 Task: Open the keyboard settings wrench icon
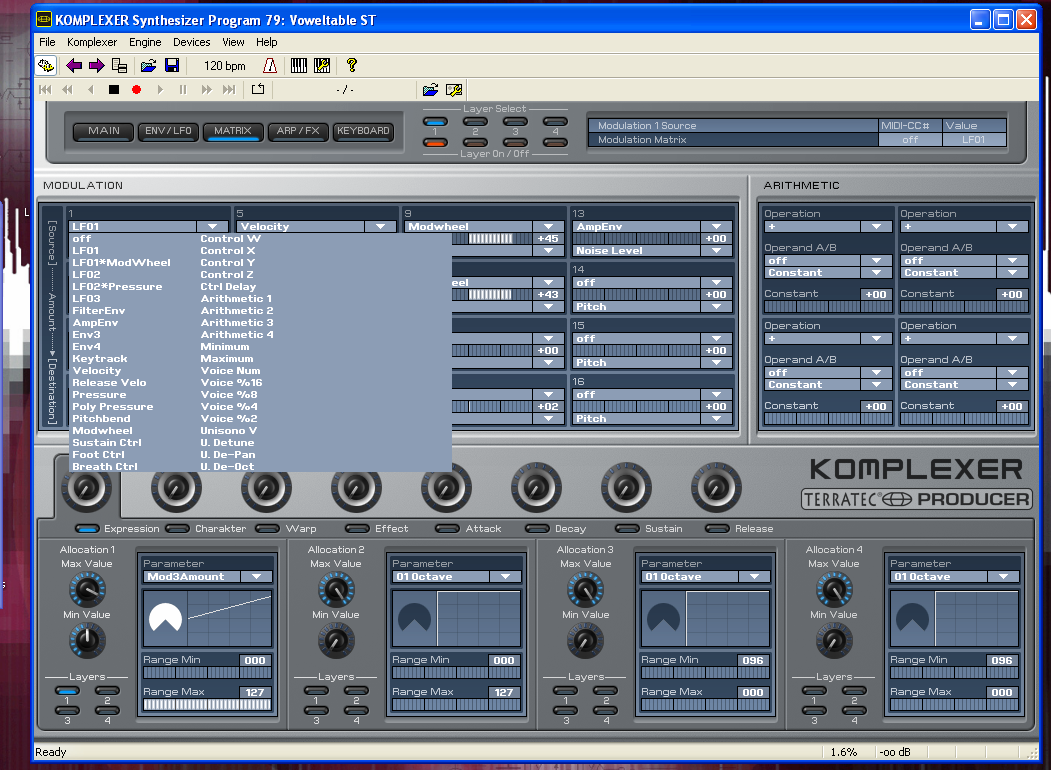(322, 66)
